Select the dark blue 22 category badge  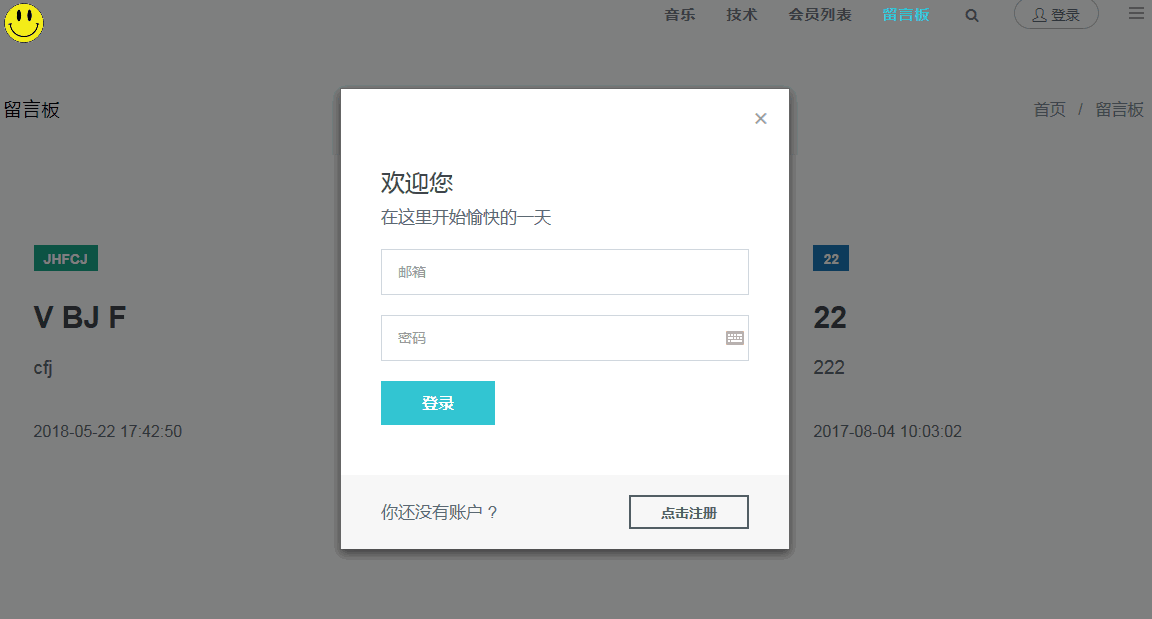[830, 257]
